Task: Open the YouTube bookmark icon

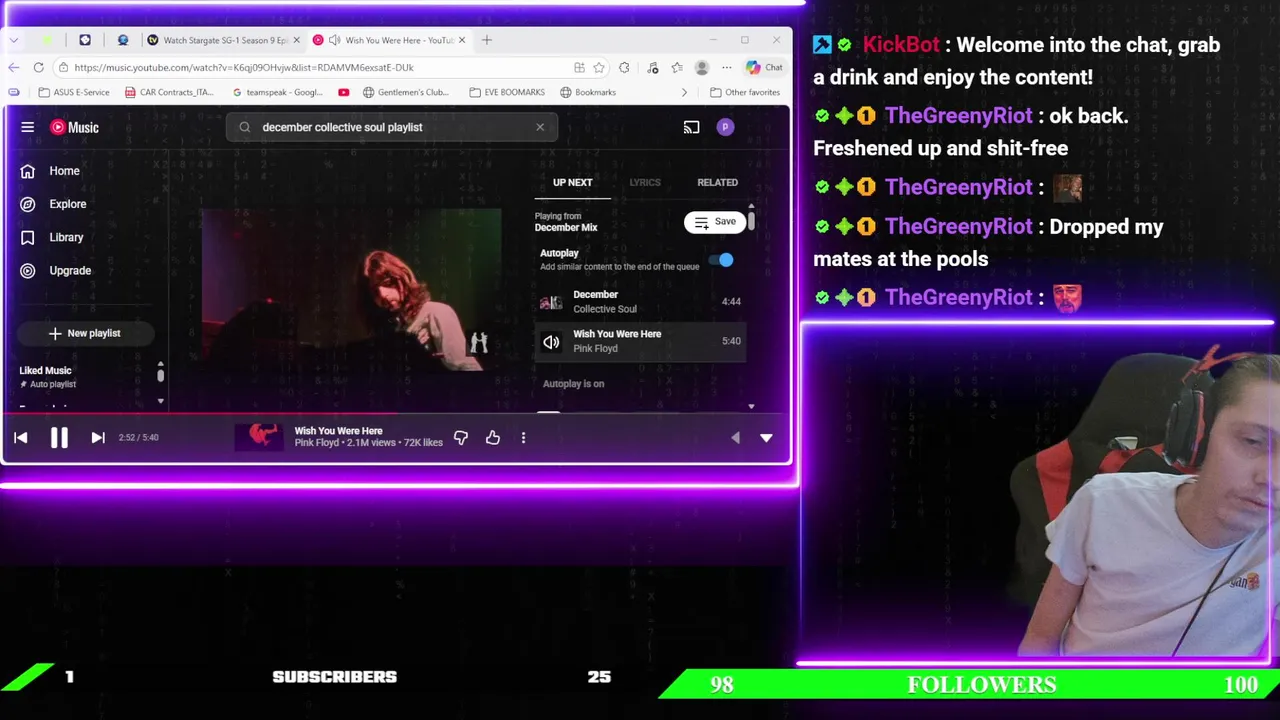Action: pos(344,92)
